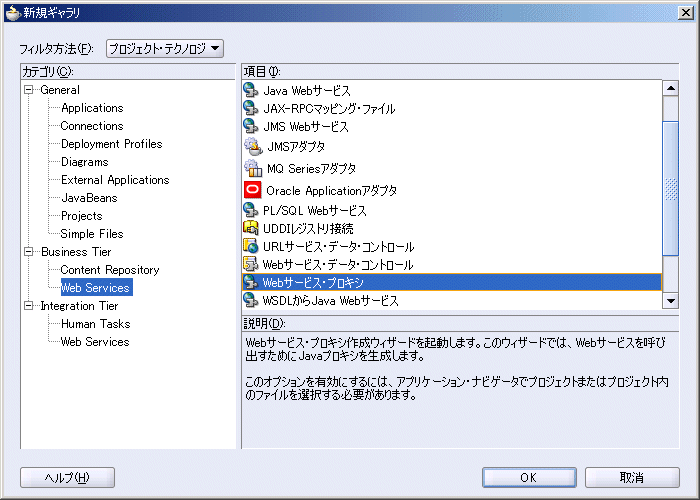
Task: Click the Webサービス・プロキシ icon
Action: tap(250, 282)
